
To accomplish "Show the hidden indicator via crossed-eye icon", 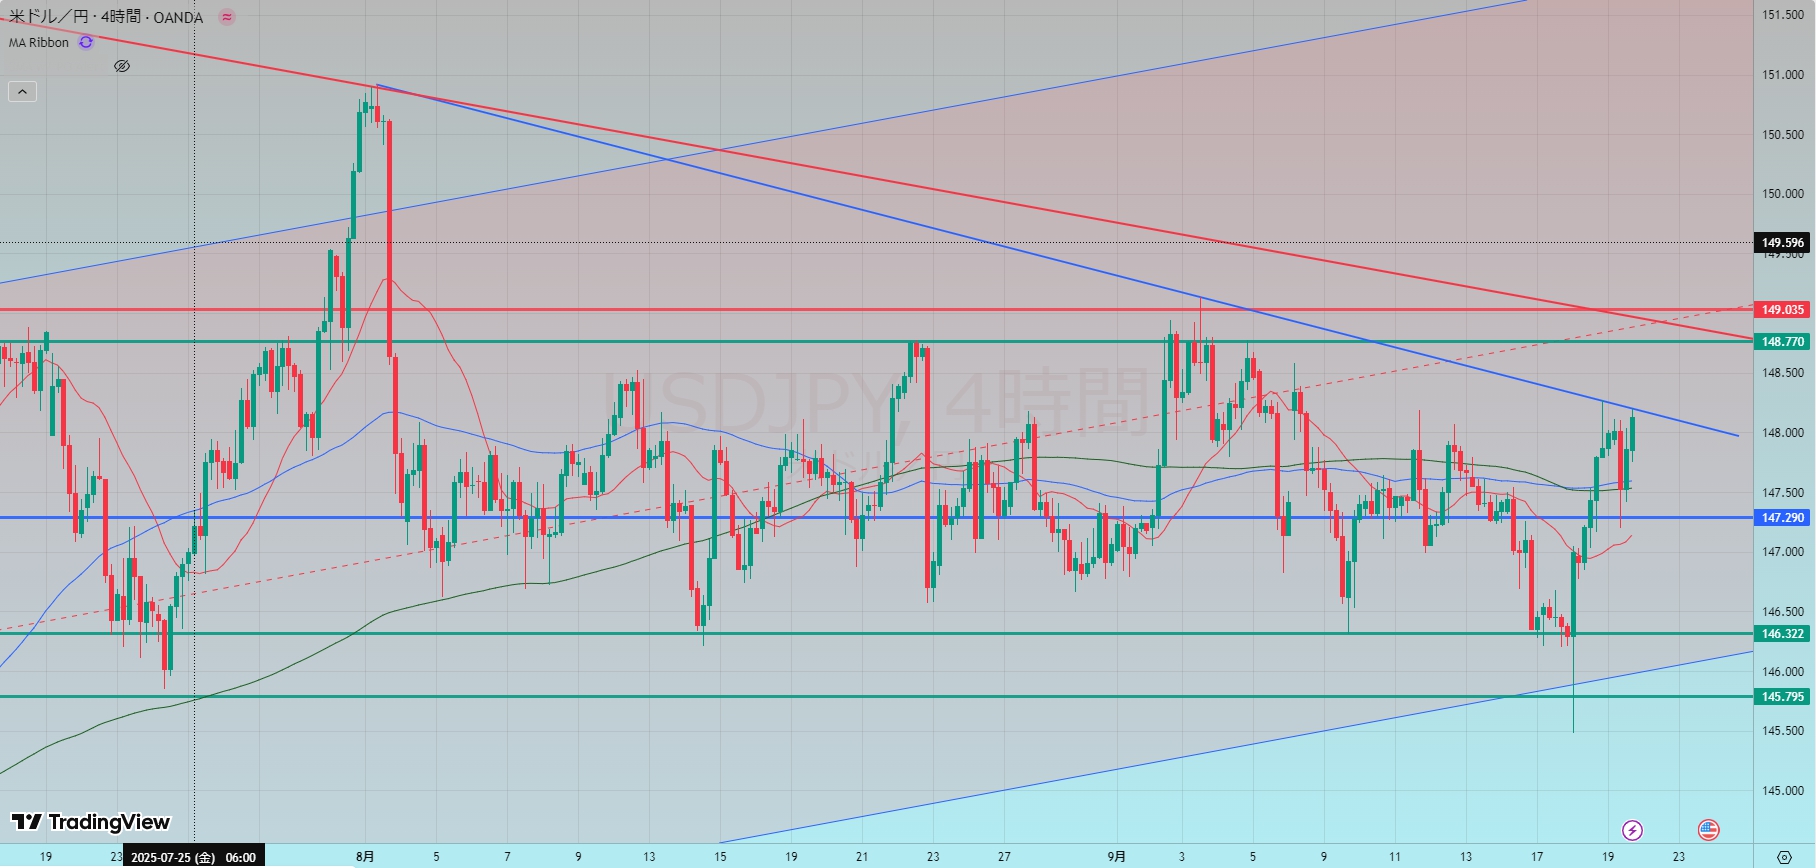I will pyautogui.click(x=122, y=66).
